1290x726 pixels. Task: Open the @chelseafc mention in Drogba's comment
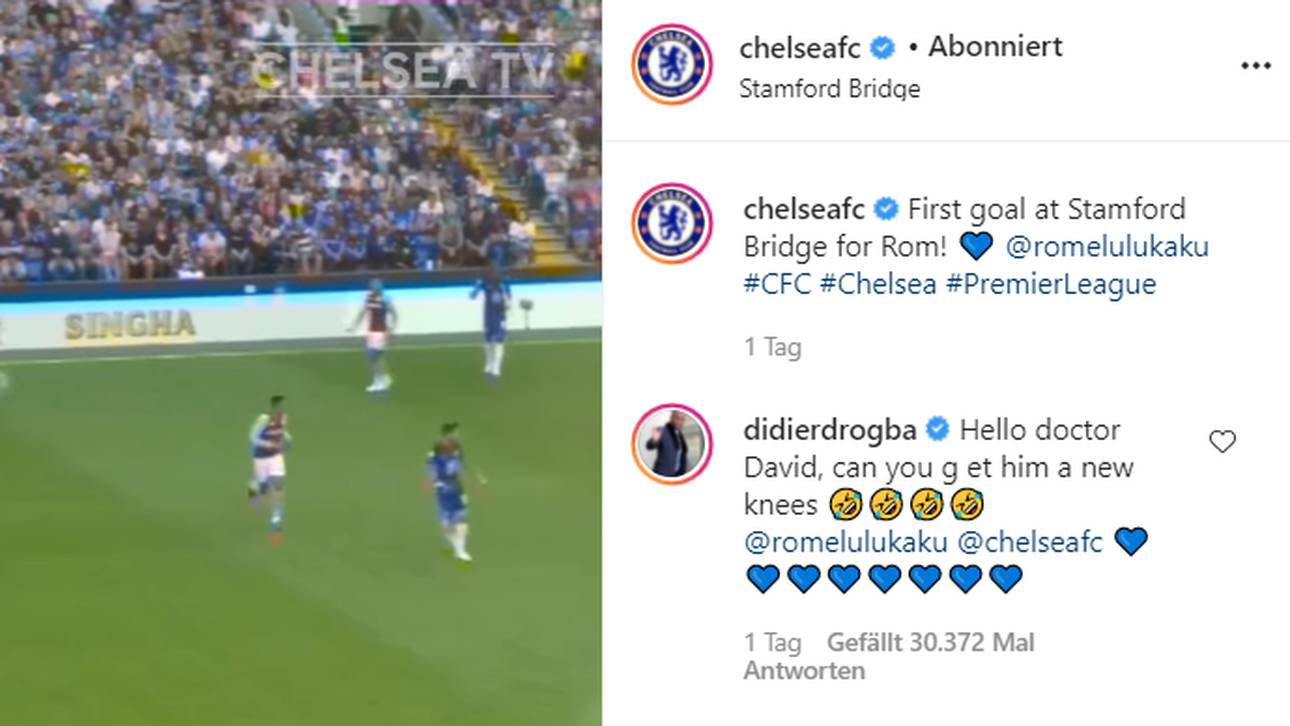[1030, 542]
